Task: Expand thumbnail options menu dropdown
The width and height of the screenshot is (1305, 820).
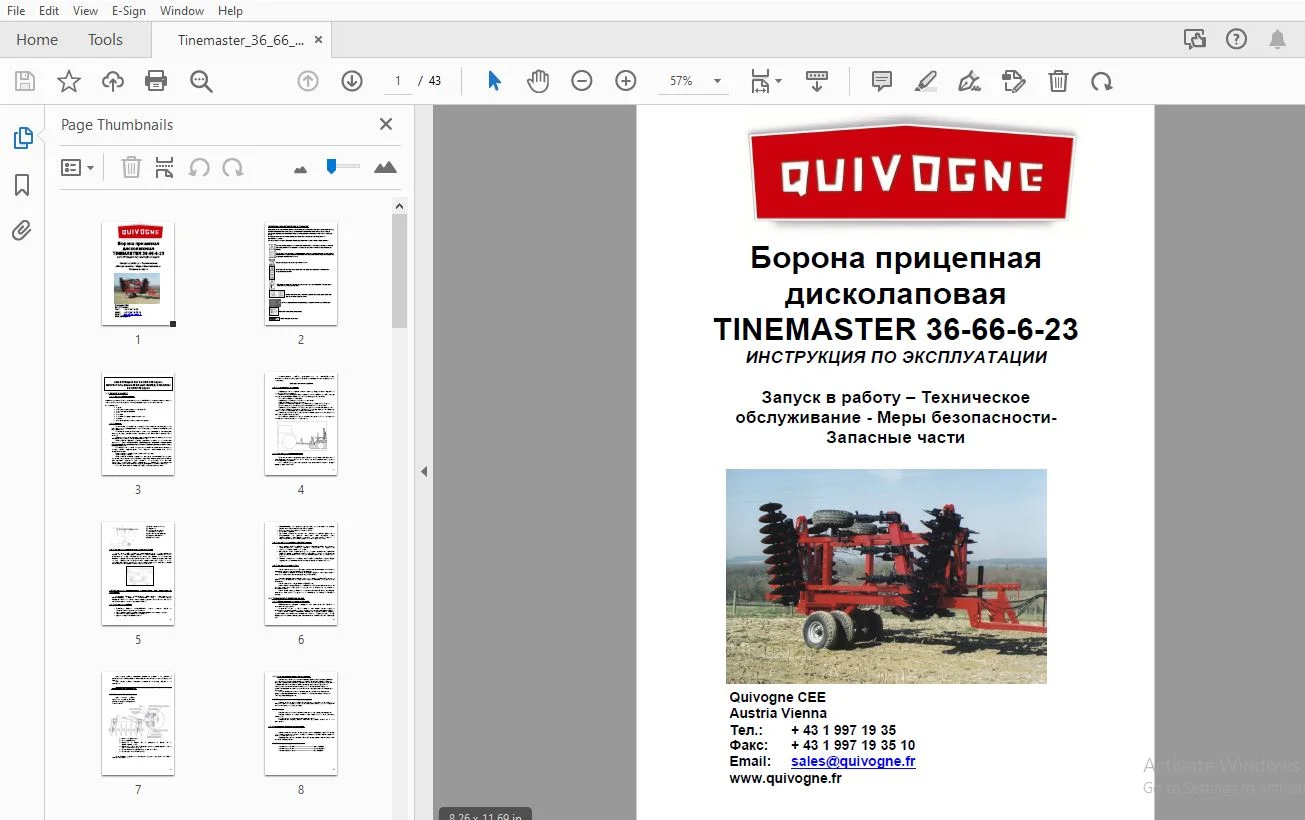Action: pos(77,168)
